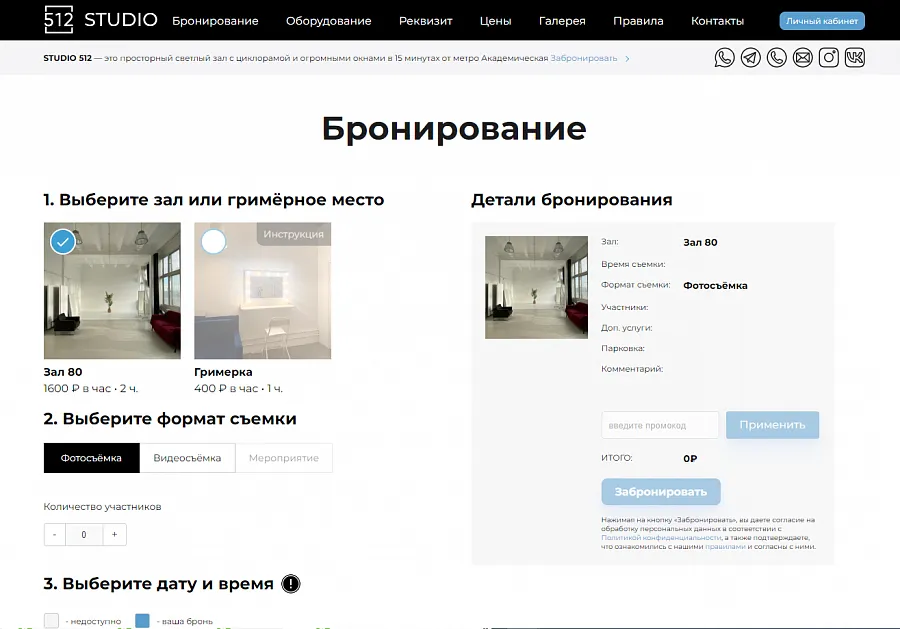Click the Зал 80 hall photo

click(112, 291)
